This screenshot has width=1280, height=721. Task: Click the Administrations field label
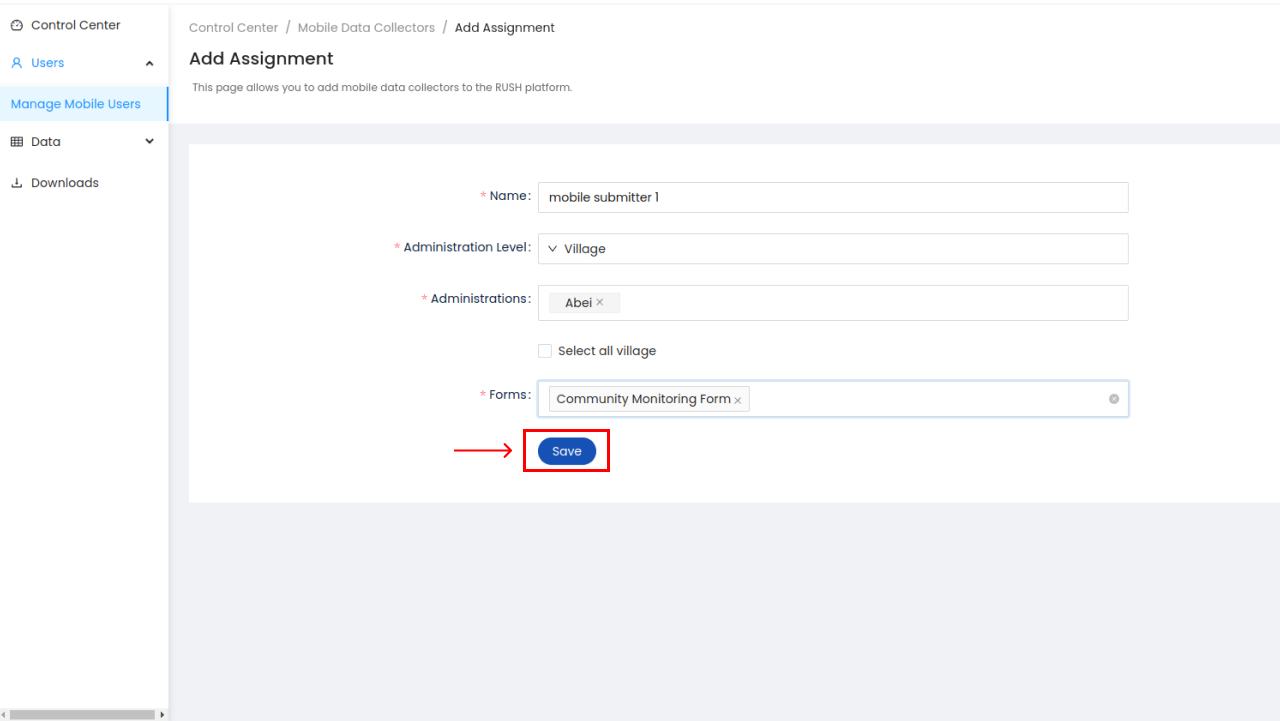point(480,299)
